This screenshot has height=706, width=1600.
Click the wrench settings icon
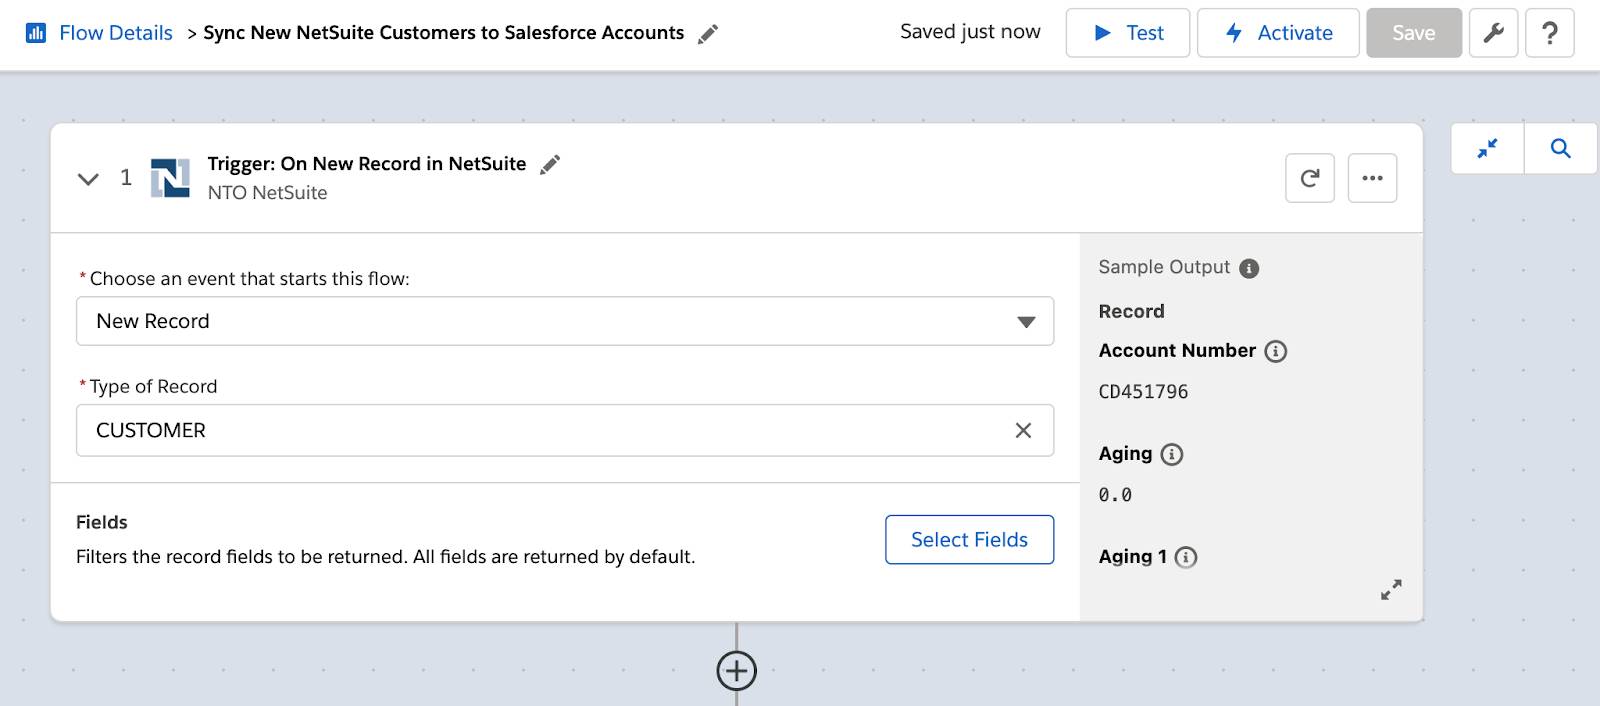1493,33
